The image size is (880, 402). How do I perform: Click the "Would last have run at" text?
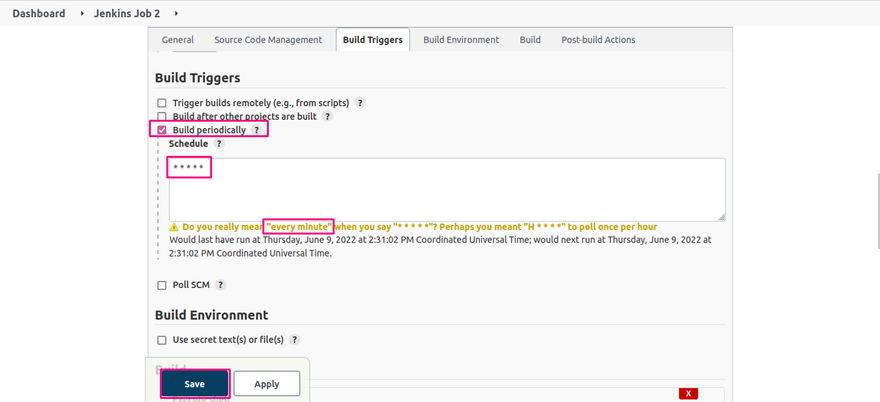pos(440,246)
